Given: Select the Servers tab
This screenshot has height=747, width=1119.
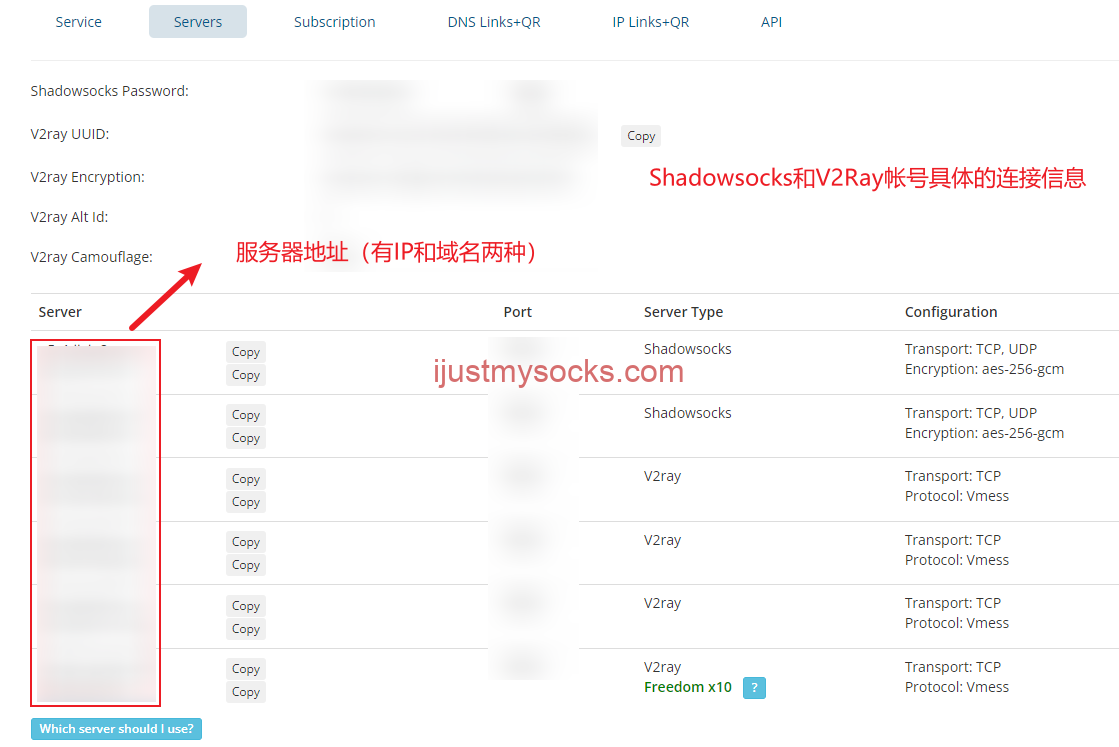Looking at the screenshot, I should click(198, 22).
